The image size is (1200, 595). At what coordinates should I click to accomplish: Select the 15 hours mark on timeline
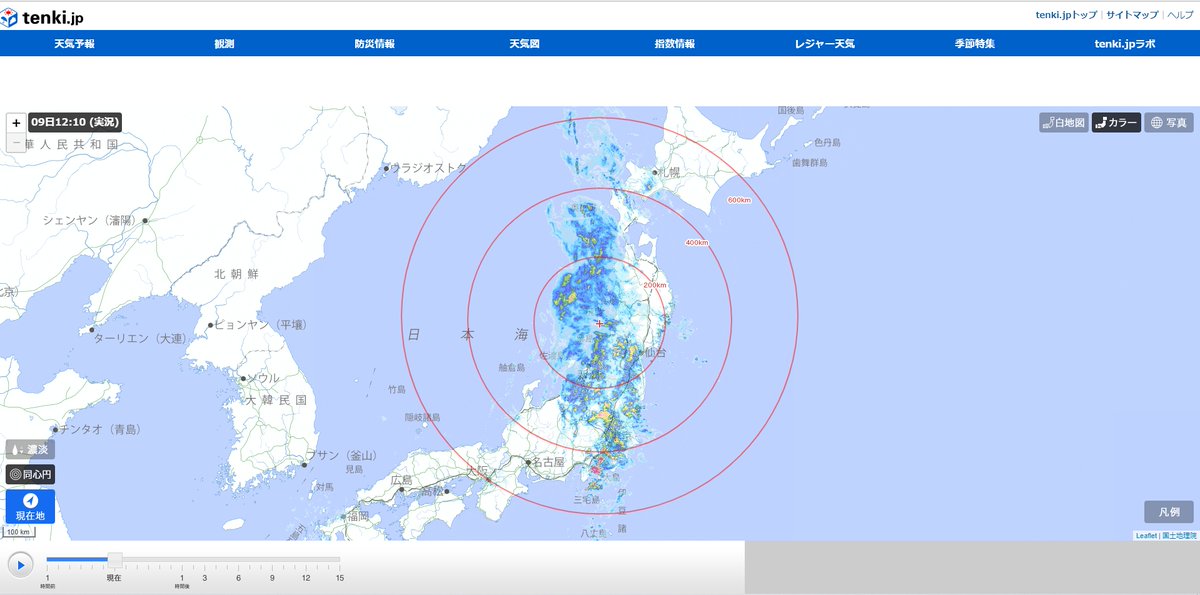[x=339, y=578]
